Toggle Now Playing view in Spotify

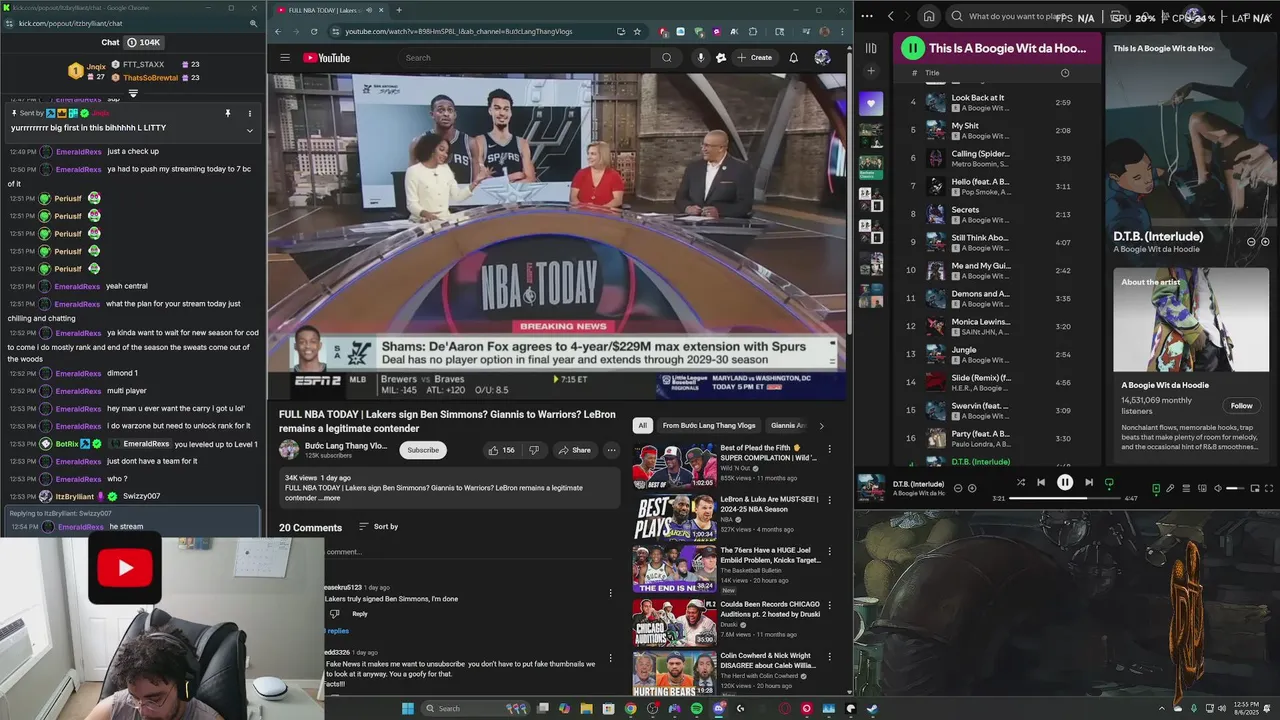1156,489
